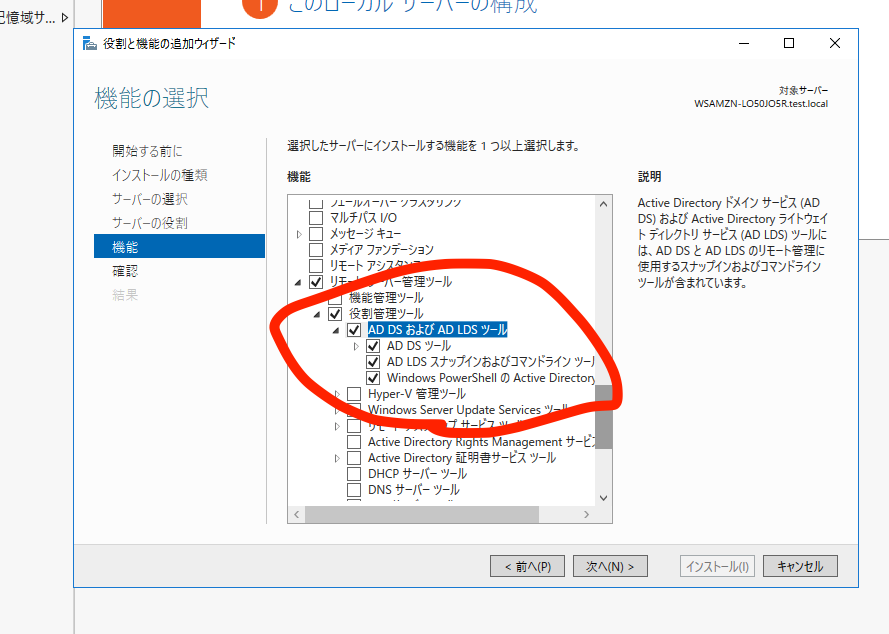Check Hyper-V 管理ツール
This screenshot has height=634, width=889.
[x=355, y=393]
